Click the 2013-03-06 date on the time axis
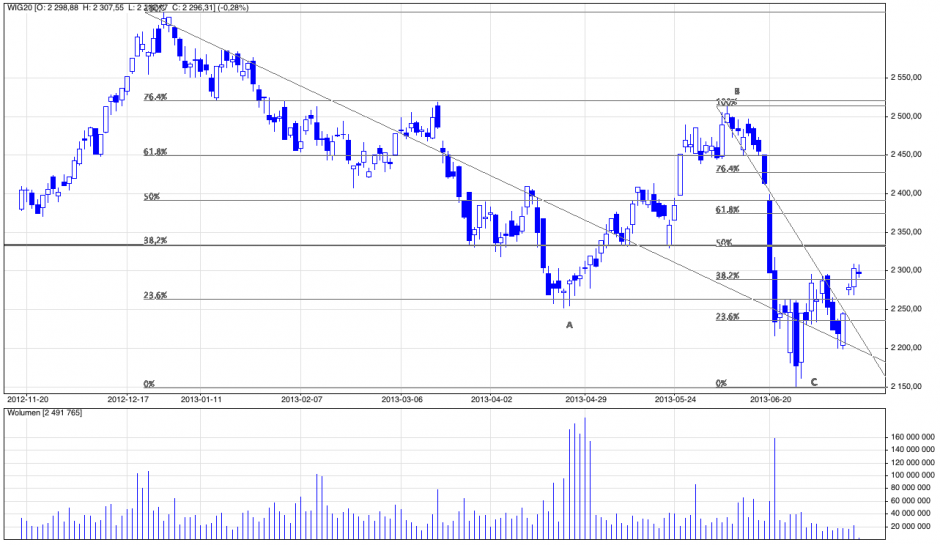The image size is (940, 545). [x=402, y=398]
